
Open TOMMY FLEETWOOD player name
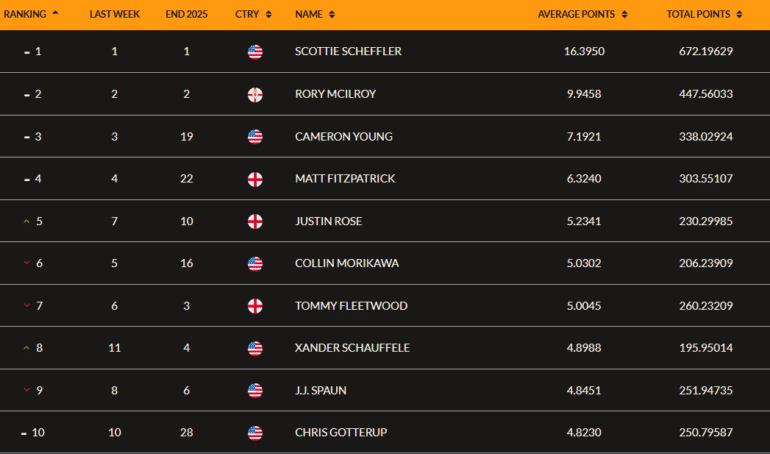(x=351, y=306)
